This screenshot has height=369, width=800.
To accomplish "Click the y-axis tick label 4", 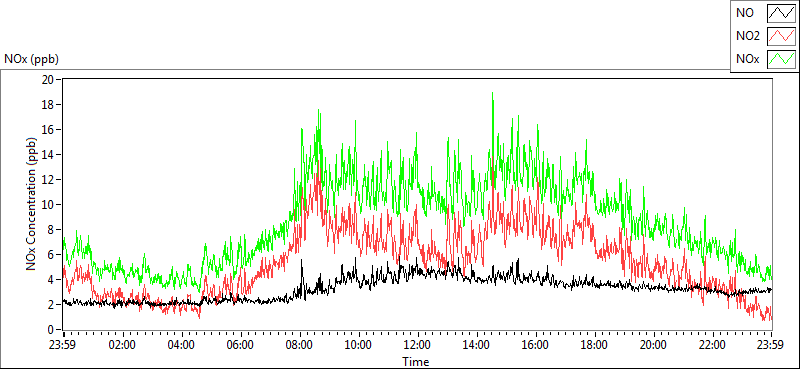I will (x=51, y=280).
